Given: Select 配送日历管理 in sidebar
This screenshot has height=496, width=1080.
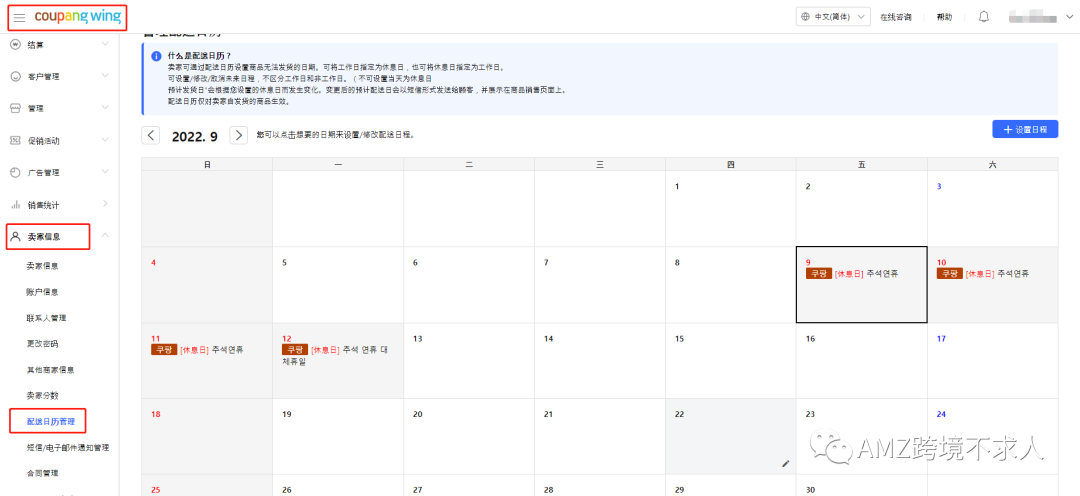Looking at the screenshot, I should (50, 422).
